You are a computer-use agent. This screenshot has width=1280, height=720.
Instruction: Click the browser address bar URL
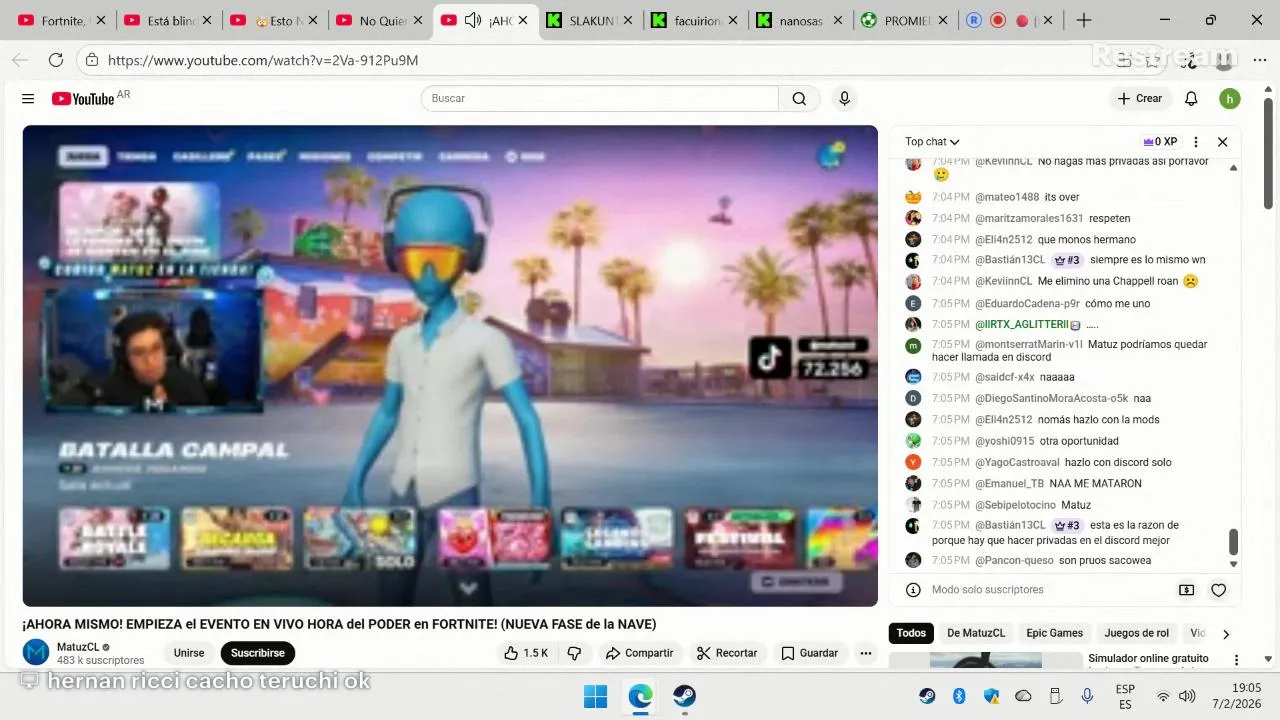[x=263, y=60]
